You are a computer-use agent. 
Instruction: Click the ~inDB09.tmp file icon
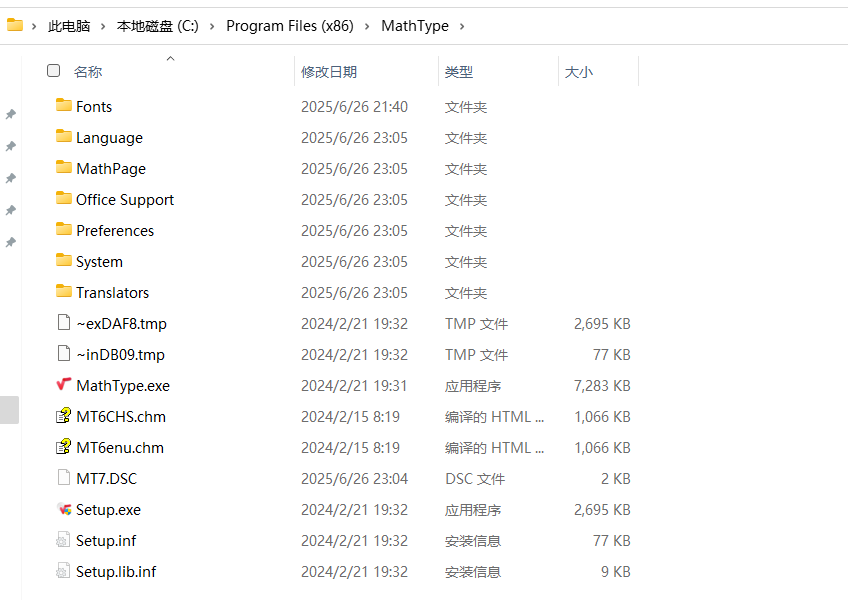[64, 353]
